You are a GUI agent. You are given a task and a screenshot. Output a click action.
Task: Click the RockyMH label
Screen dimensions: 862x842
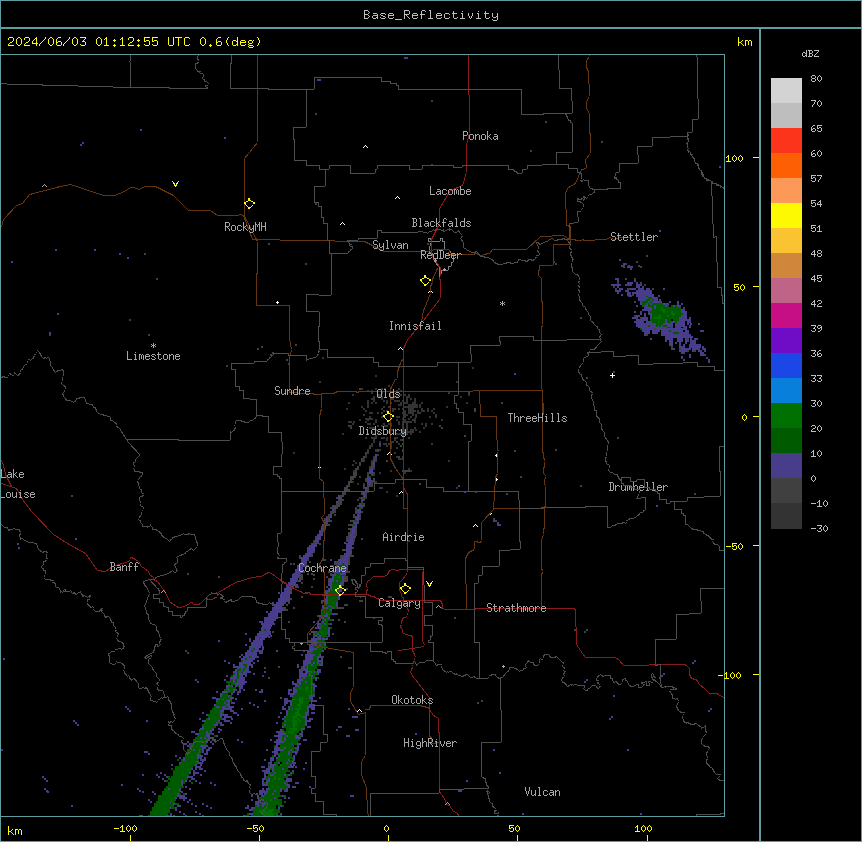245,227
